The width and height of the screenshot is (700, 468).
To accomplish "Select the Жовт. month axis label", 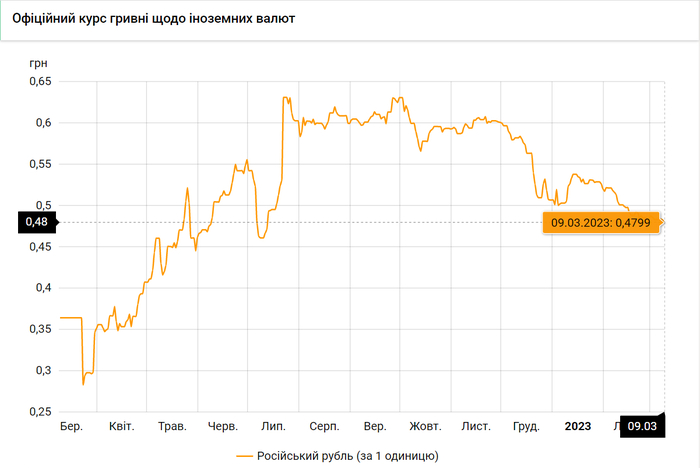I will 425,427.
